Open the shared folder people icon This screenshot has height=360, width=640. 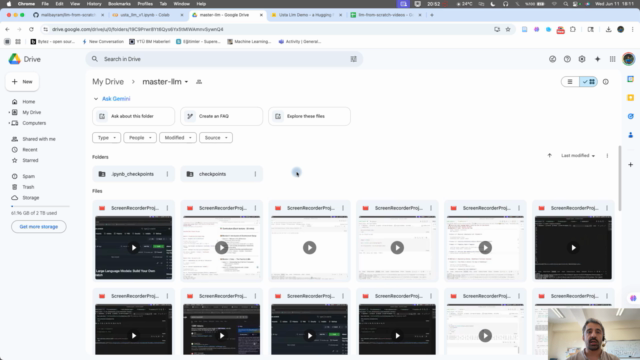click(x=199, y=82)
